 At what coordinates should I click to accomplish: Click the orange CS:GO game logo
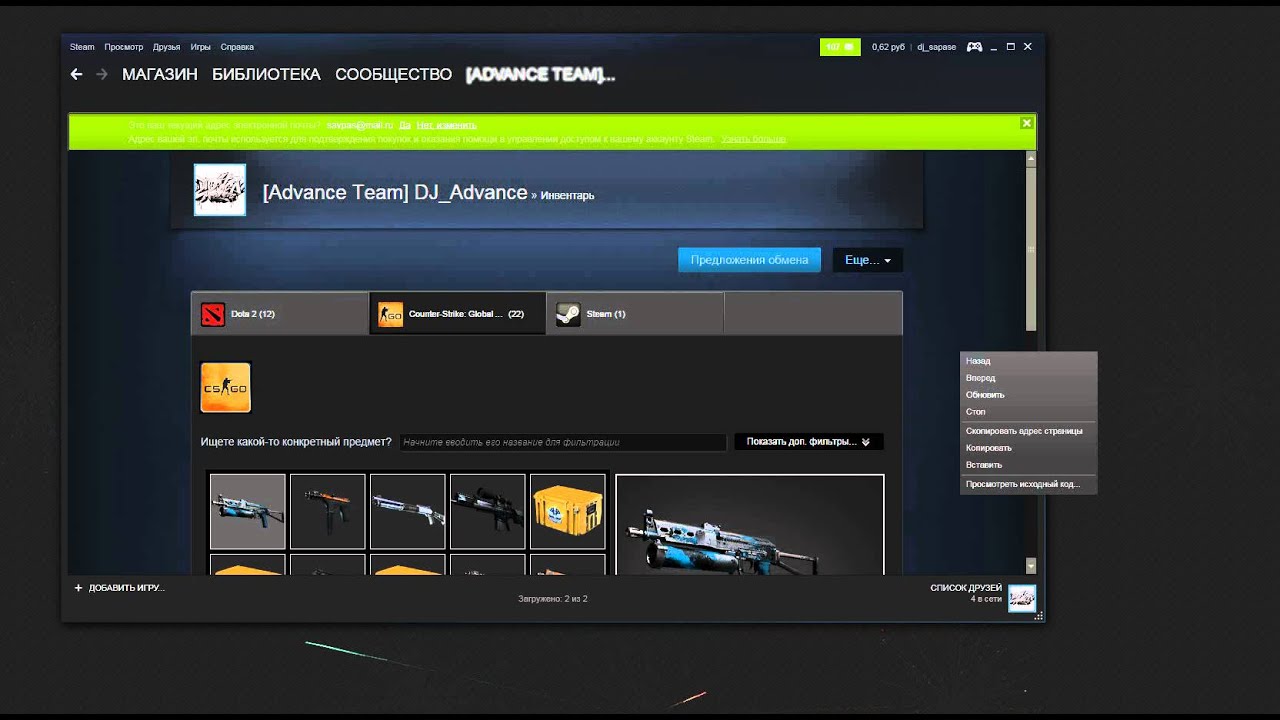point(225,387)
